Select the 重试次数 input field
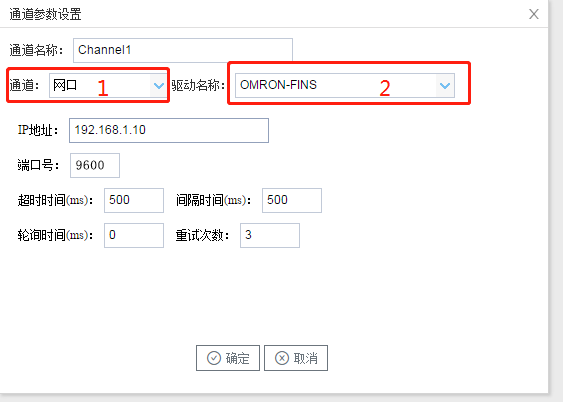Image resolution: width=563 pixels, height=402 pixels. [x=270, y=235]
